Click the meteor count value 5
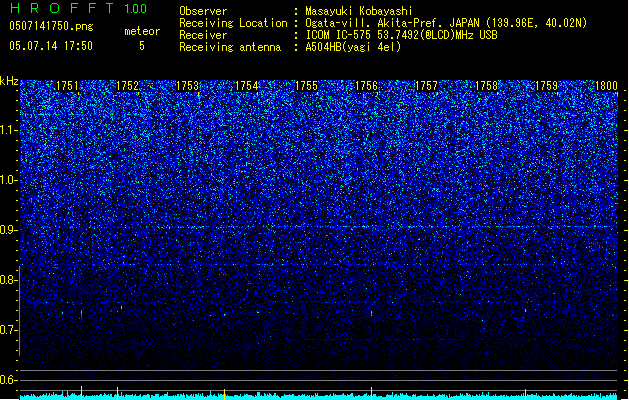This screenshot has width=629, height=400. pos(142,46)
